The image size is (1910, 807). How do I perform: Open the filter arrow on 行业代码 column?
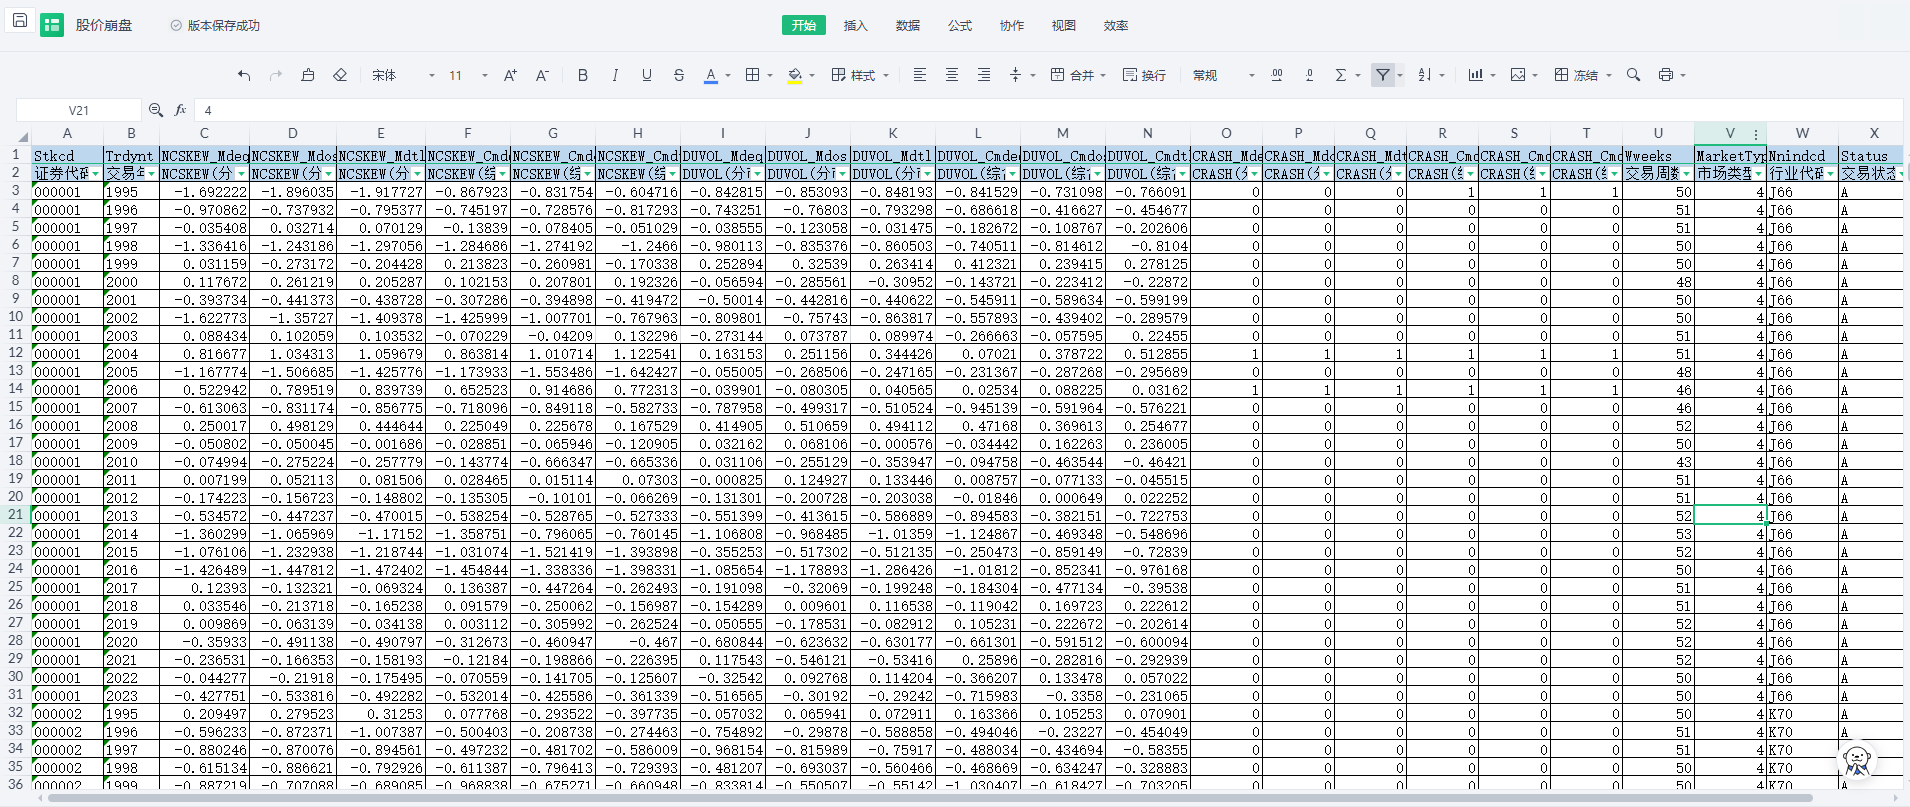click(1831, 174)
